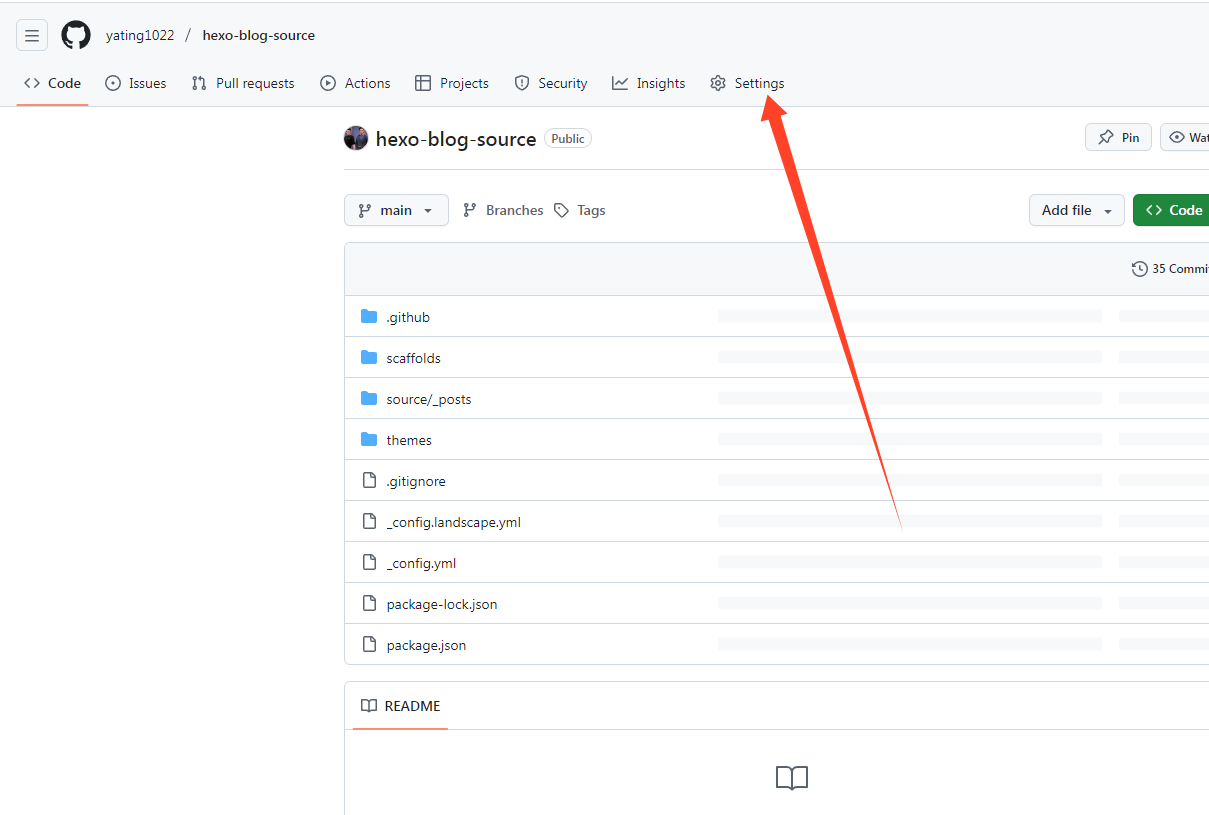Click the folder icon beside source/_posts
Image resolution: width=1209 pixels, height=815 pixels.
369,398
